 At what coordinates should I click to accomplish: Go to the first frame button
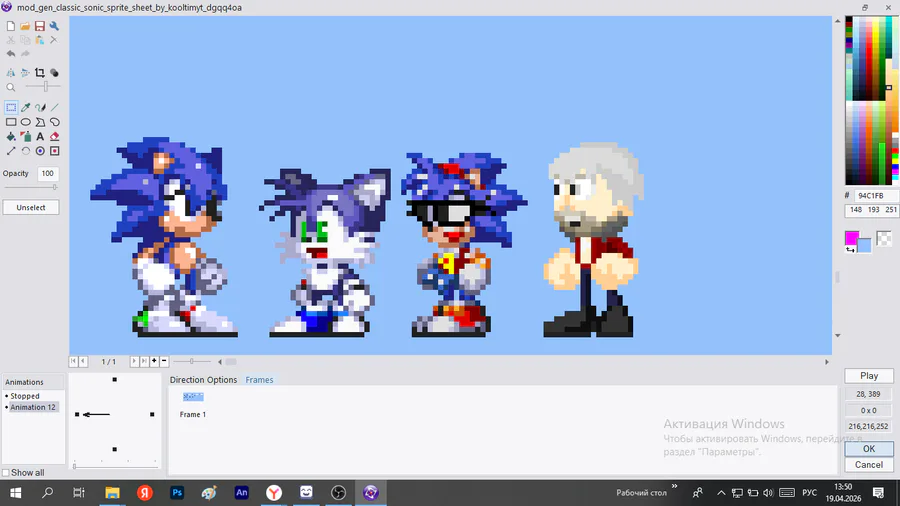click(73, 361)
